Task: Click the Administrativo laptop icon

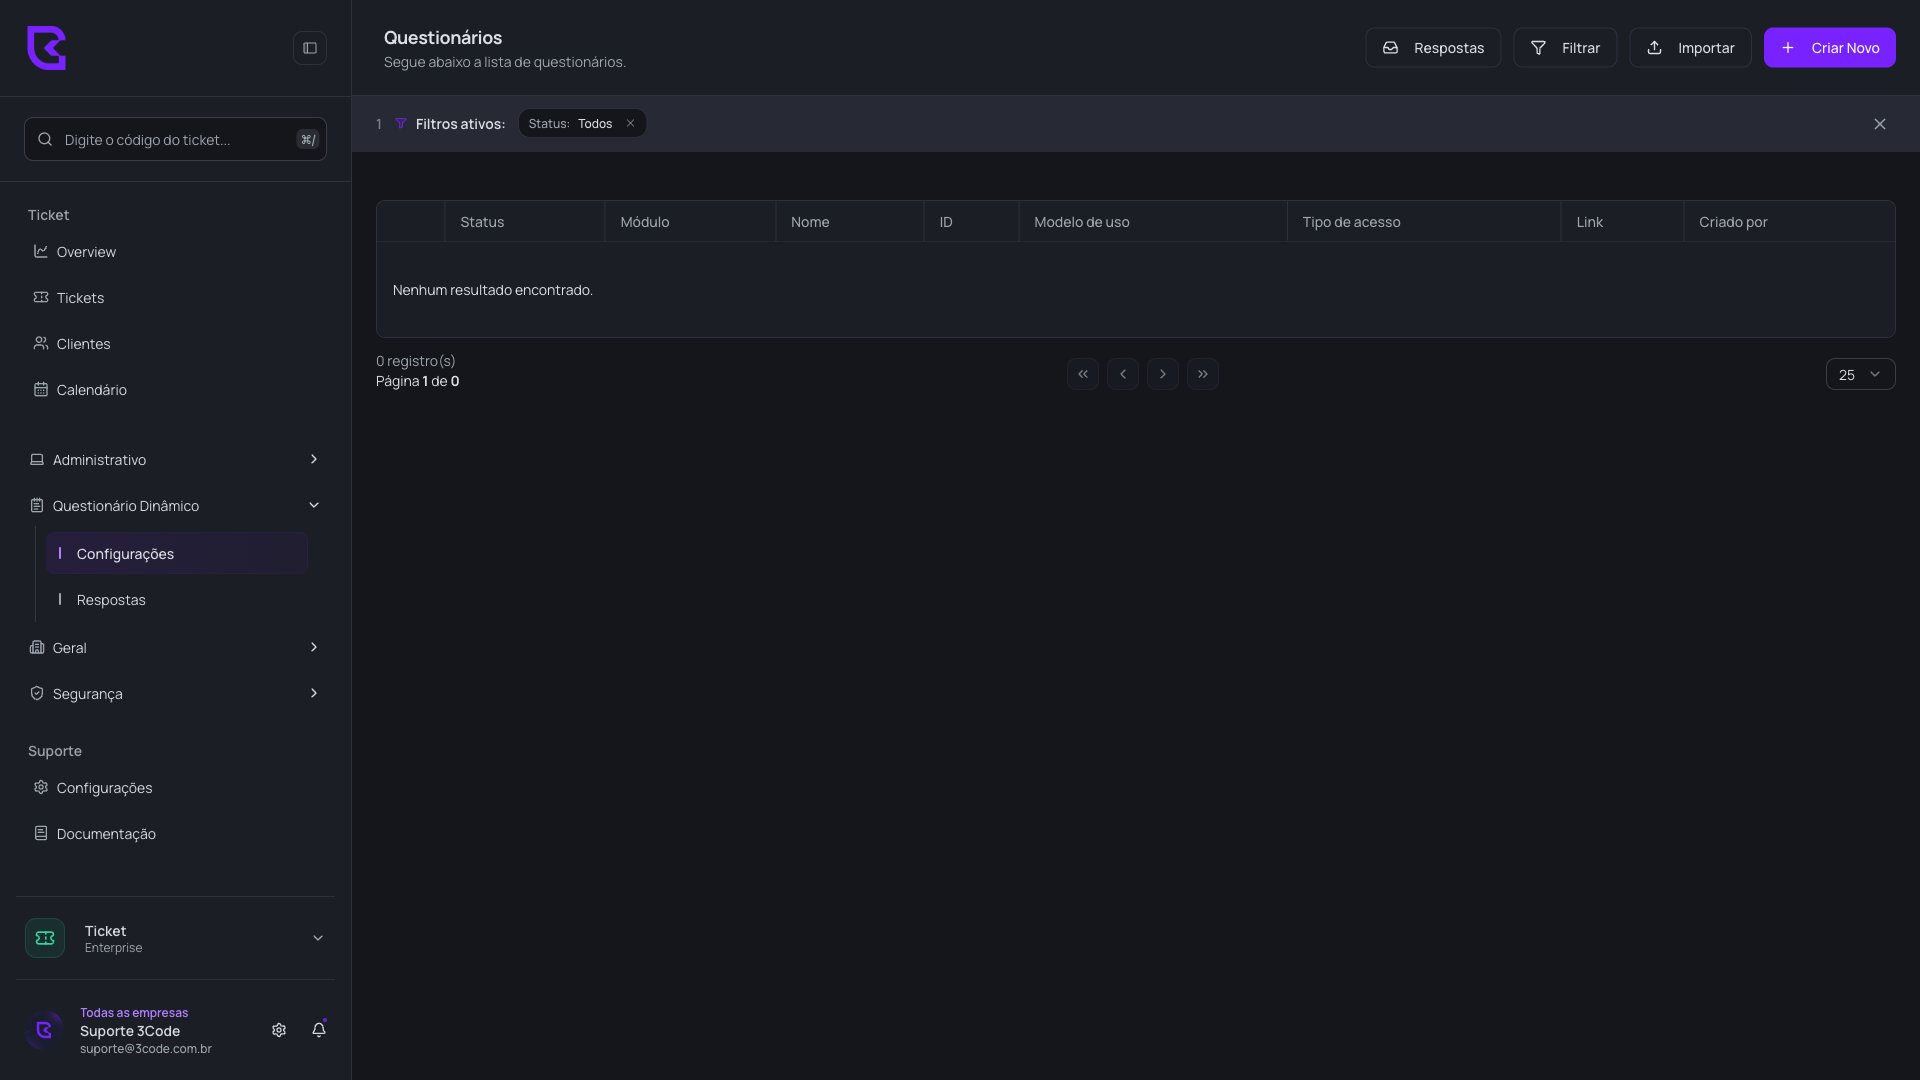Action: pos(37,459)
